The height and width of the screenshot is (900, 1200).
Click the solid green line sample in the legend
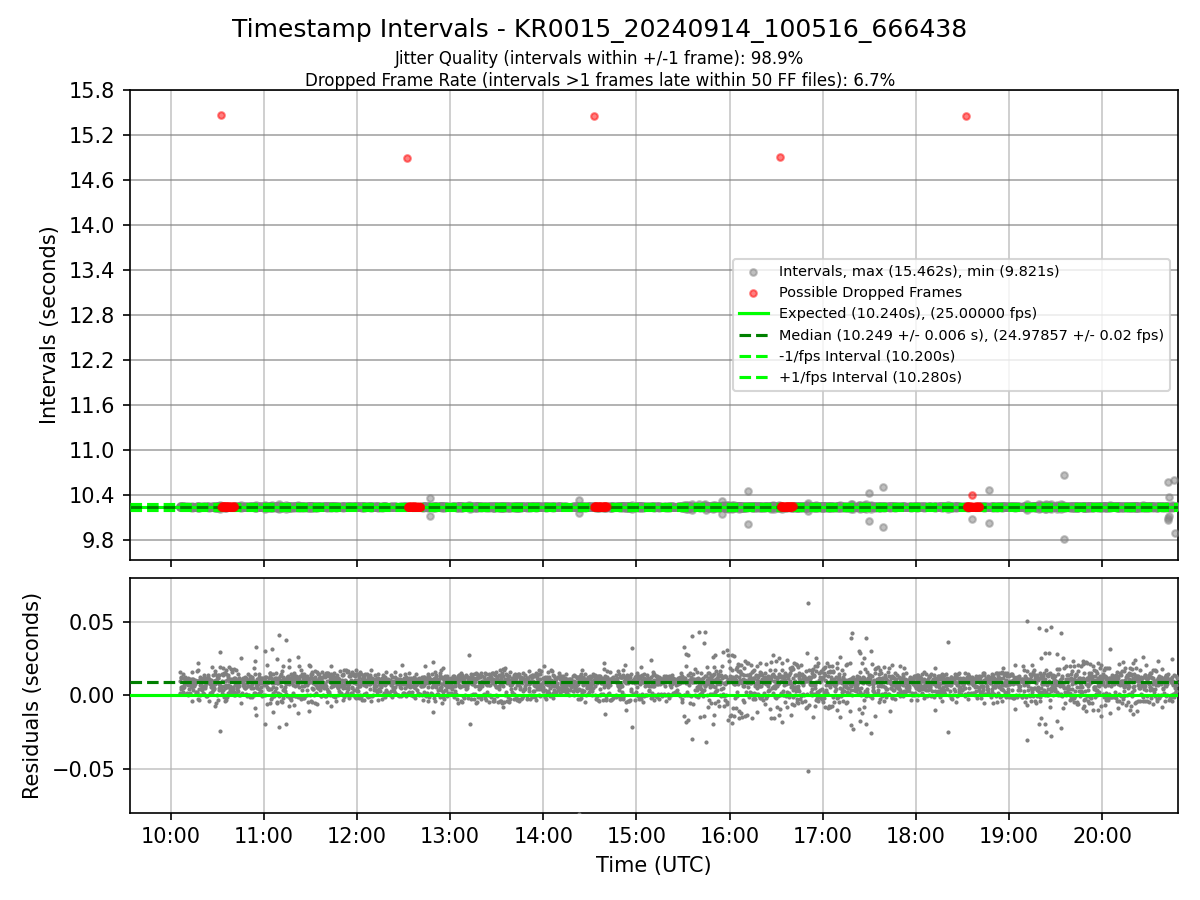pyautogui.click(x=753, y=314)
